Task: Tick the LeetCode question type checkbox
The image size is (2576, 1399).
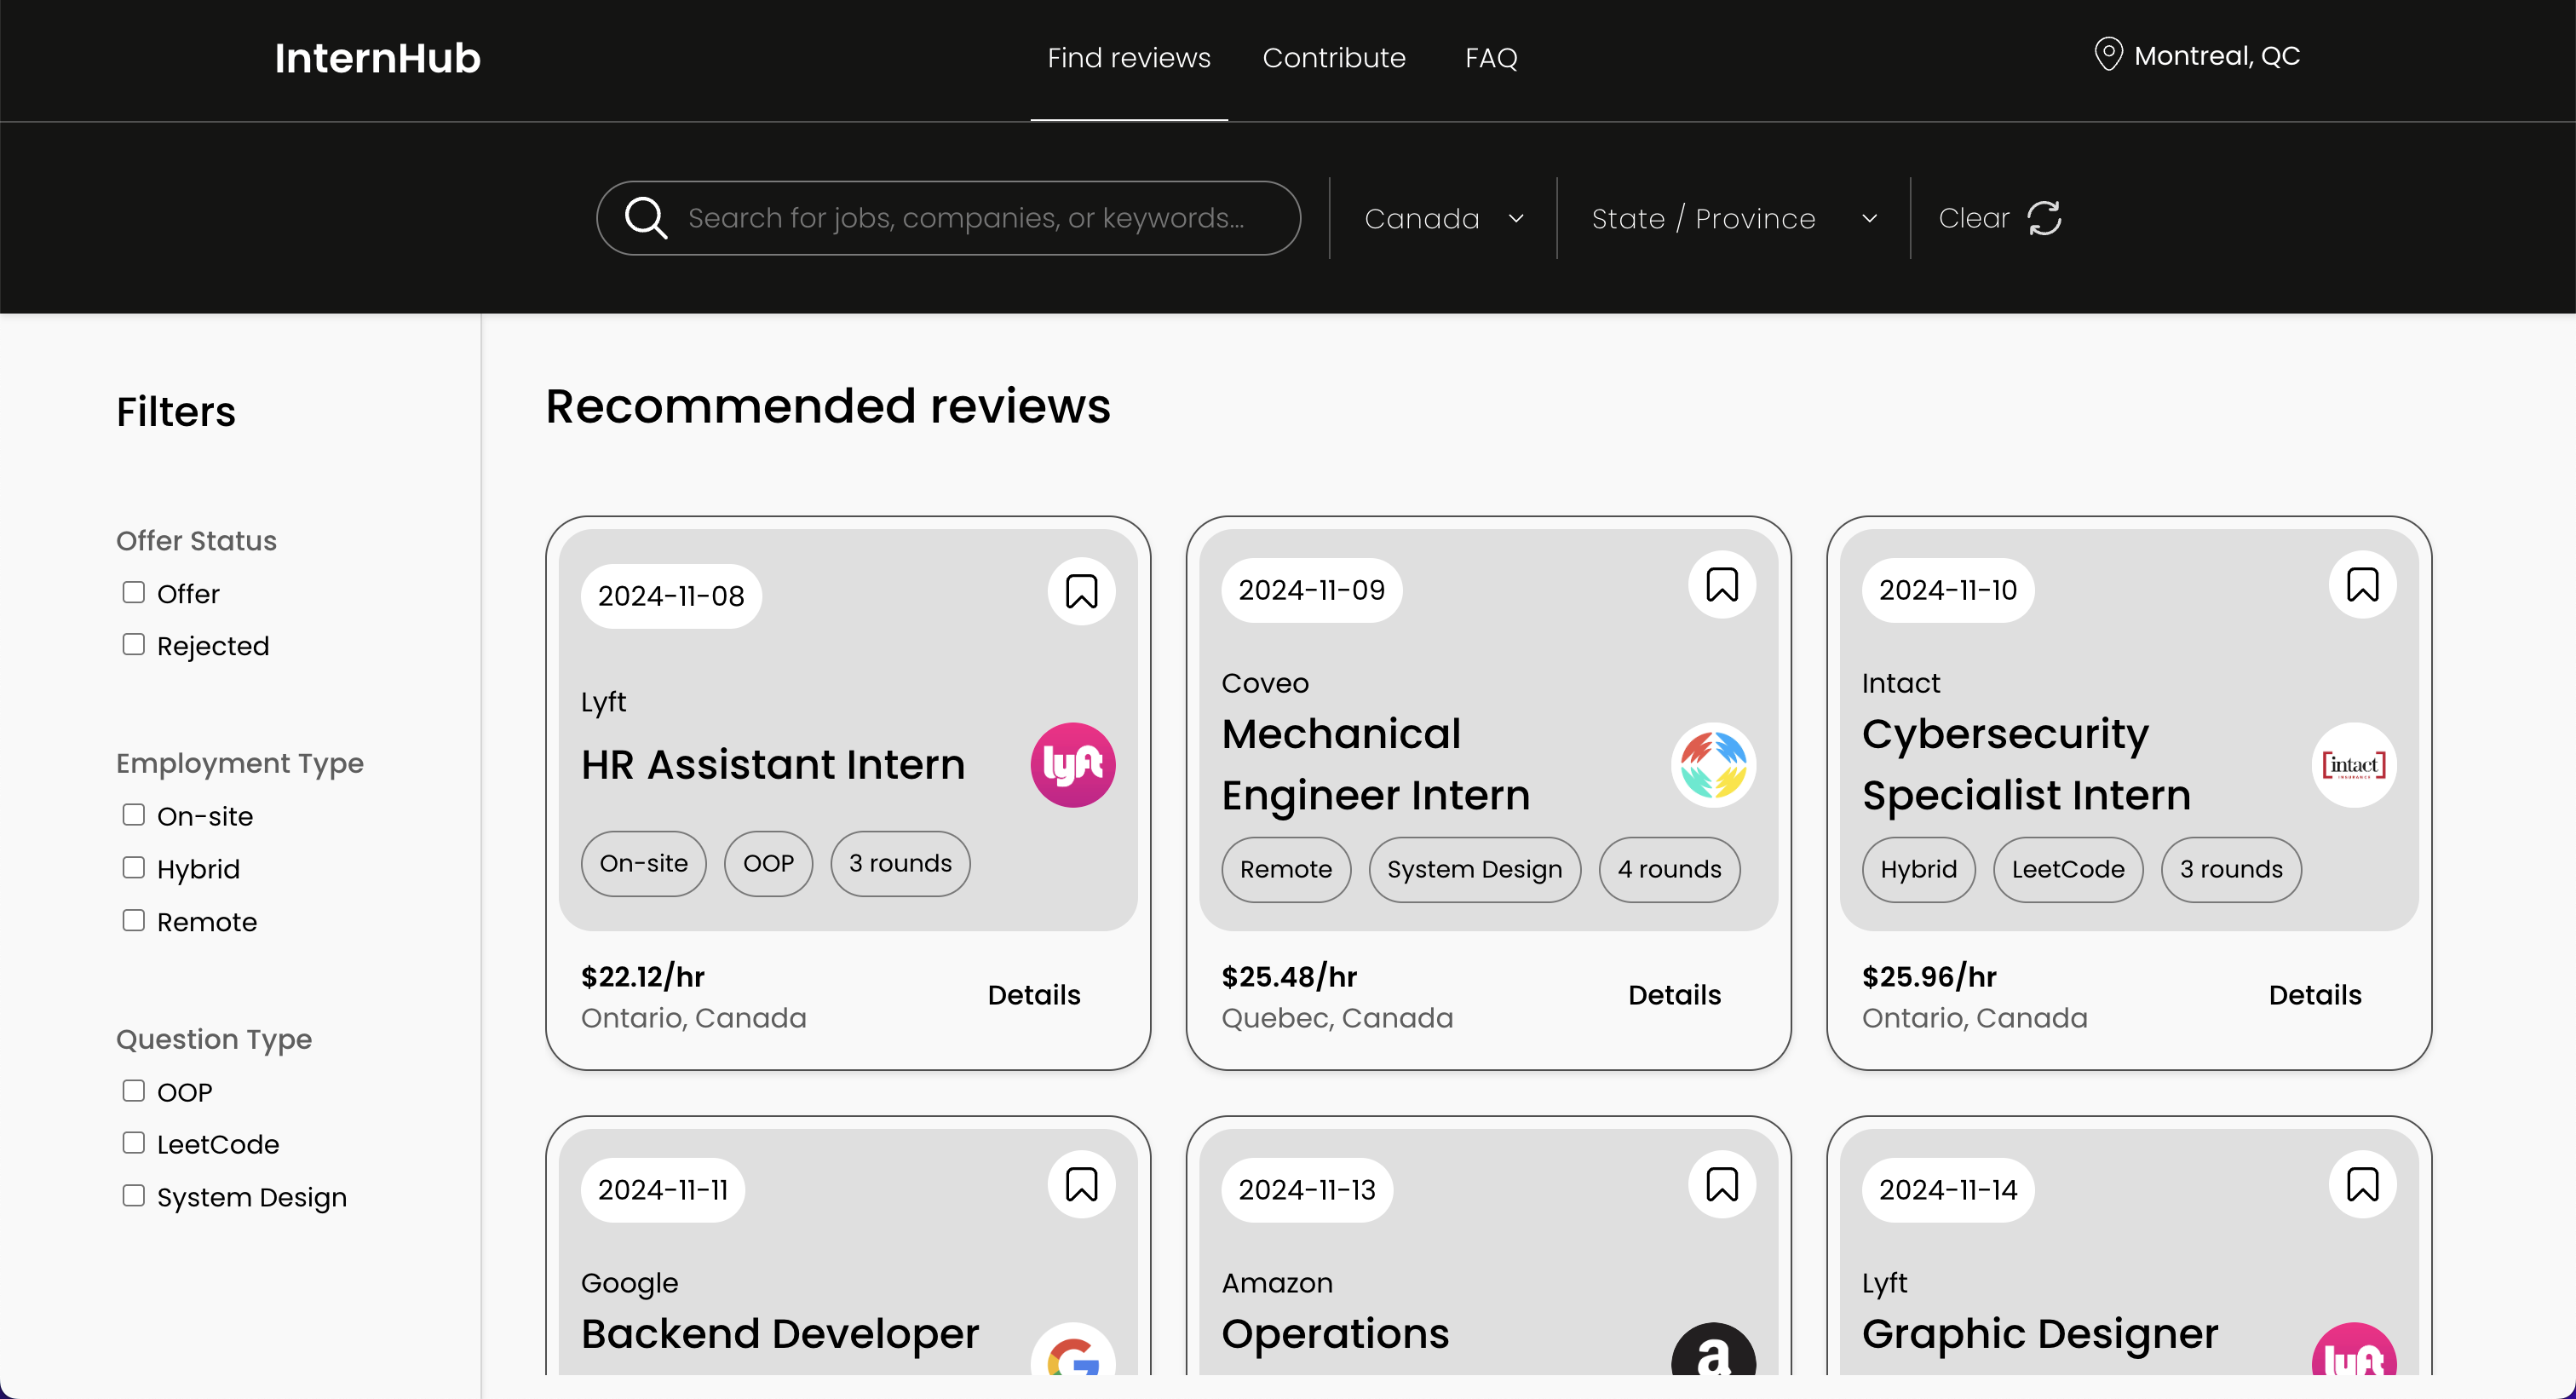Action: tap(134, 1143)
